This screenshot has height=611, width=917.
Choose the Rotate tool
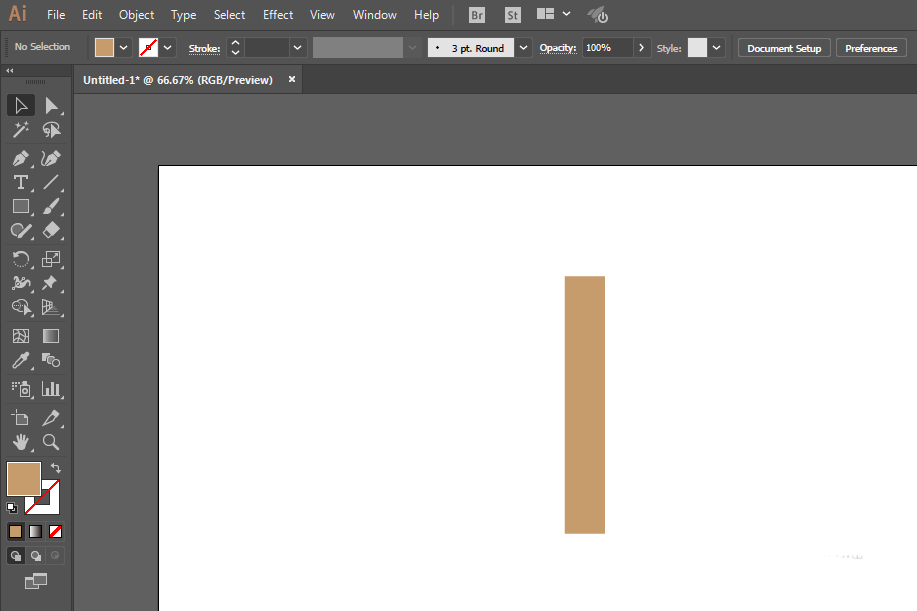[x=21, y=259]
